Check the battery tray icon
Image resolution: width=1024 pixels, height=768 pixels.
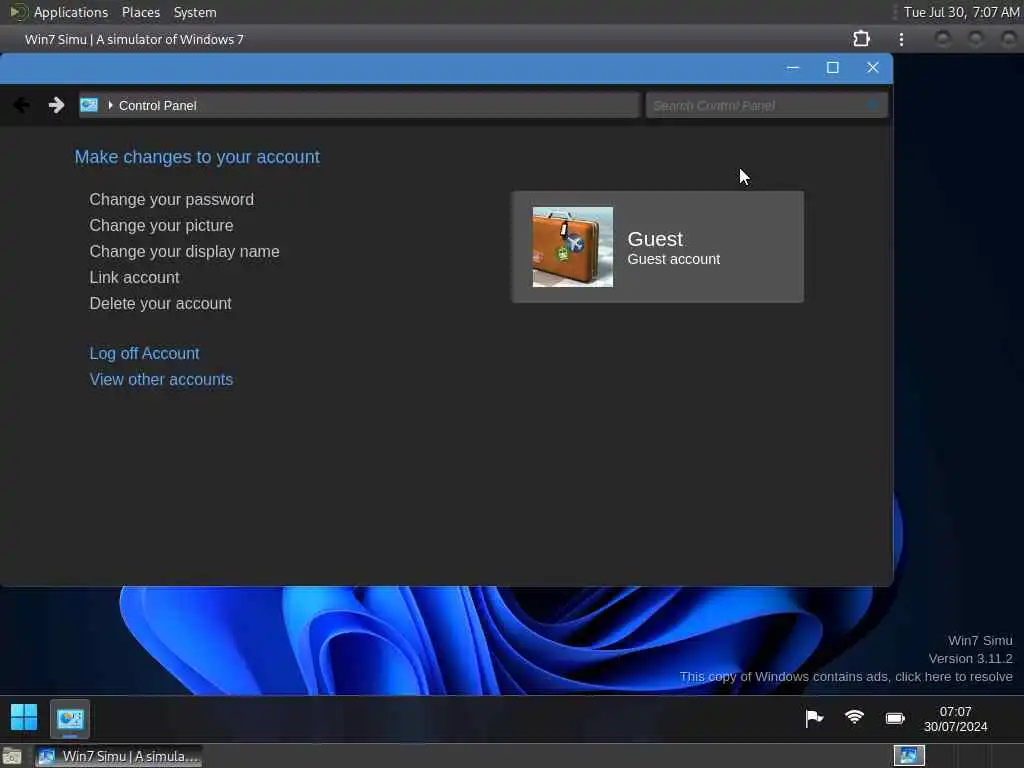click(895, 718)
